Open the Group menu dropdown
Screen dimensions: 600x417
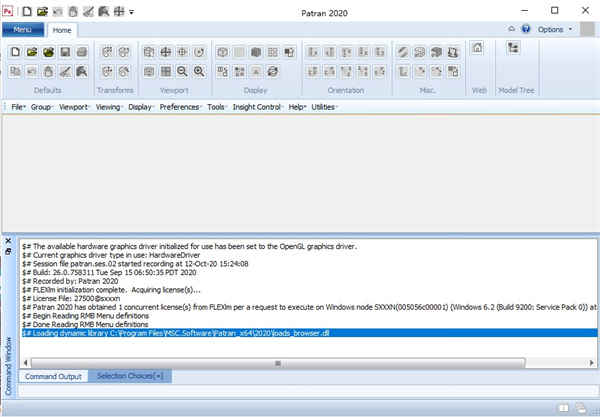(42, 107)
